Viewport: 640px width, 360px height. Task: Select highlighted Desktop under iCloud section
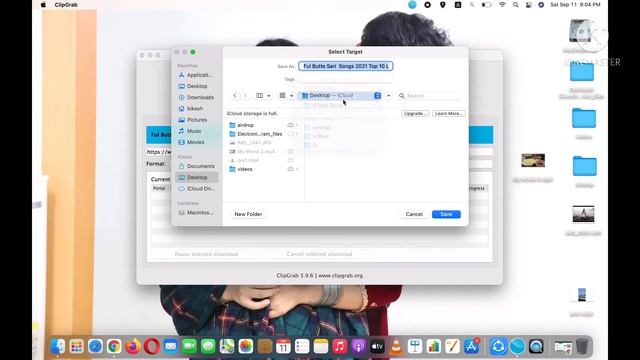pos(197,178)
